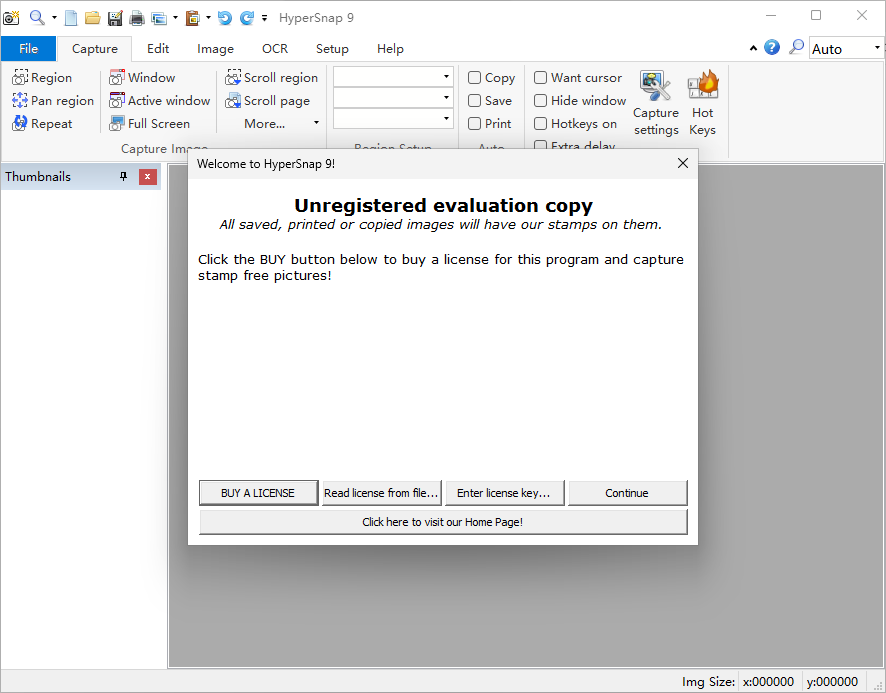Close the Thumbnails panel
Screen dimensions: 886x693
(148, 177)
